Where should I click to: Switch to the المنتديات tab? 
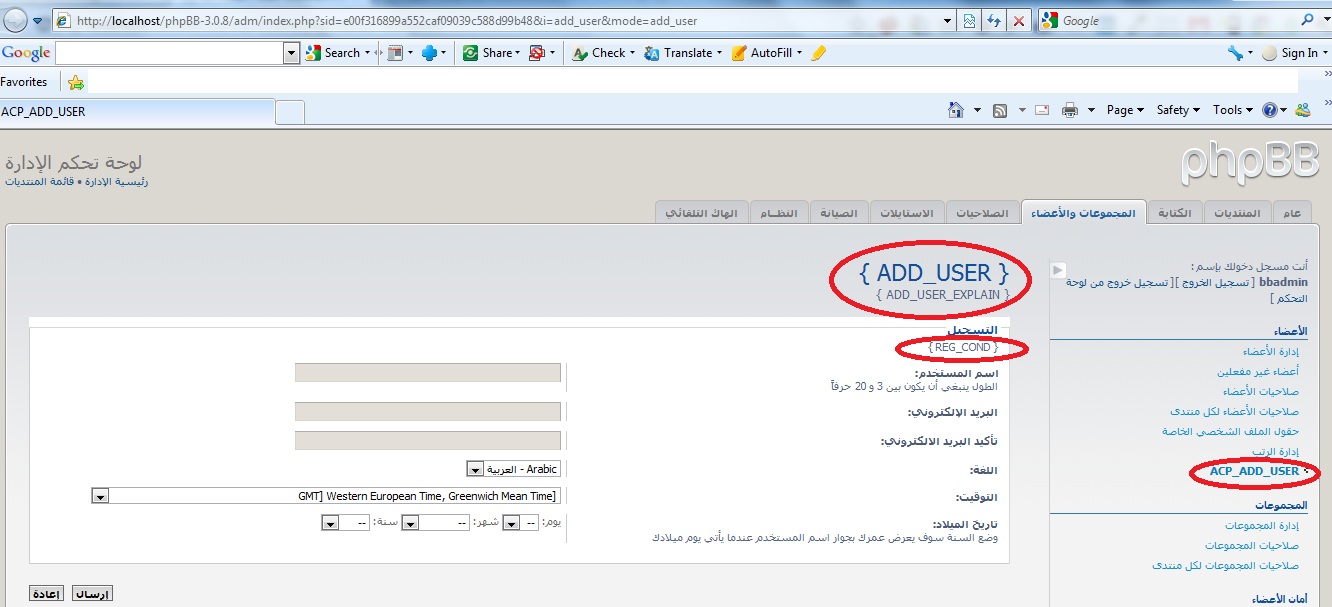pos(1237,213)
